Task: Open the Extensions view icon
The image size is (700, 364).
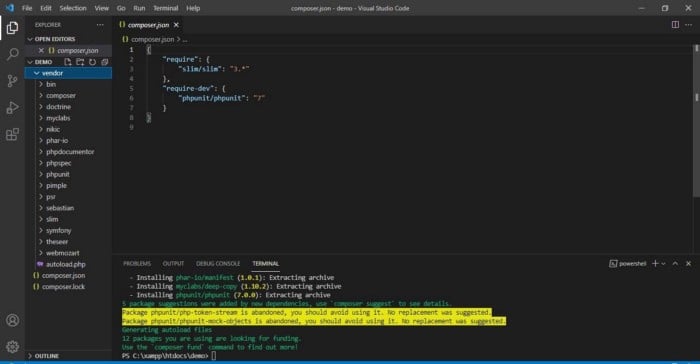Action: [12, 134]
